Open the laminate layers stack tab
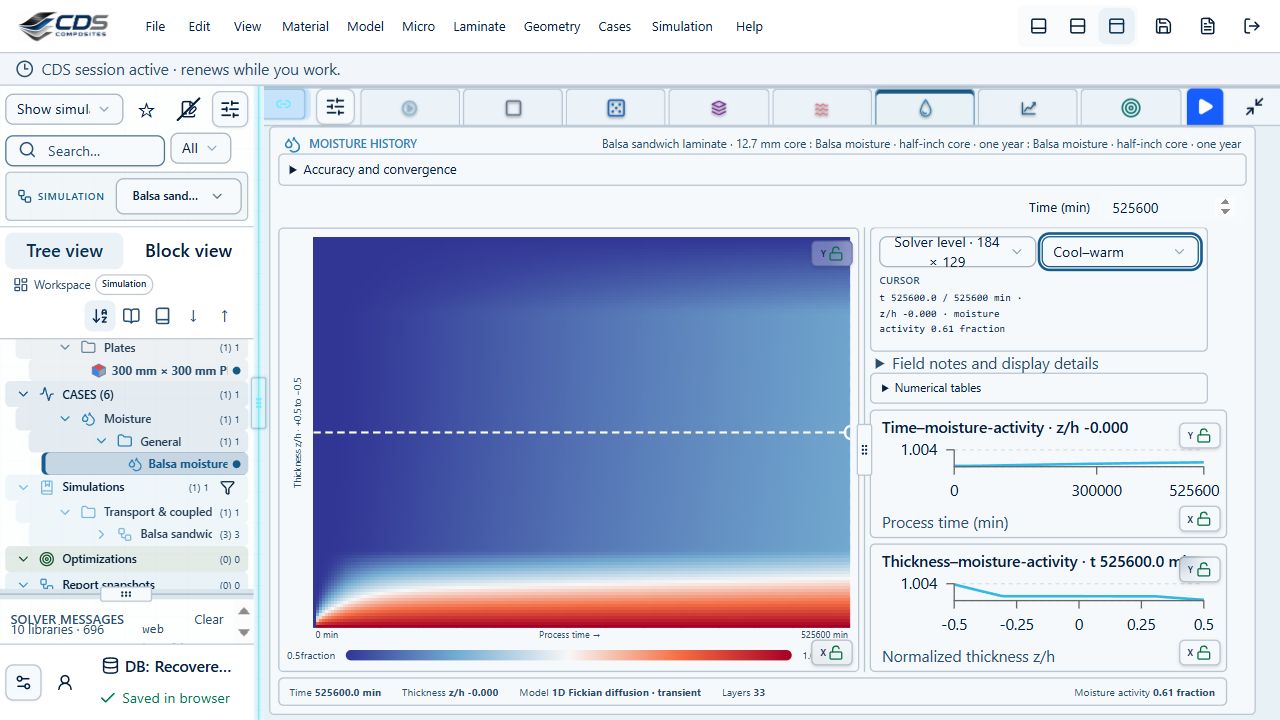 pos(719,108)
